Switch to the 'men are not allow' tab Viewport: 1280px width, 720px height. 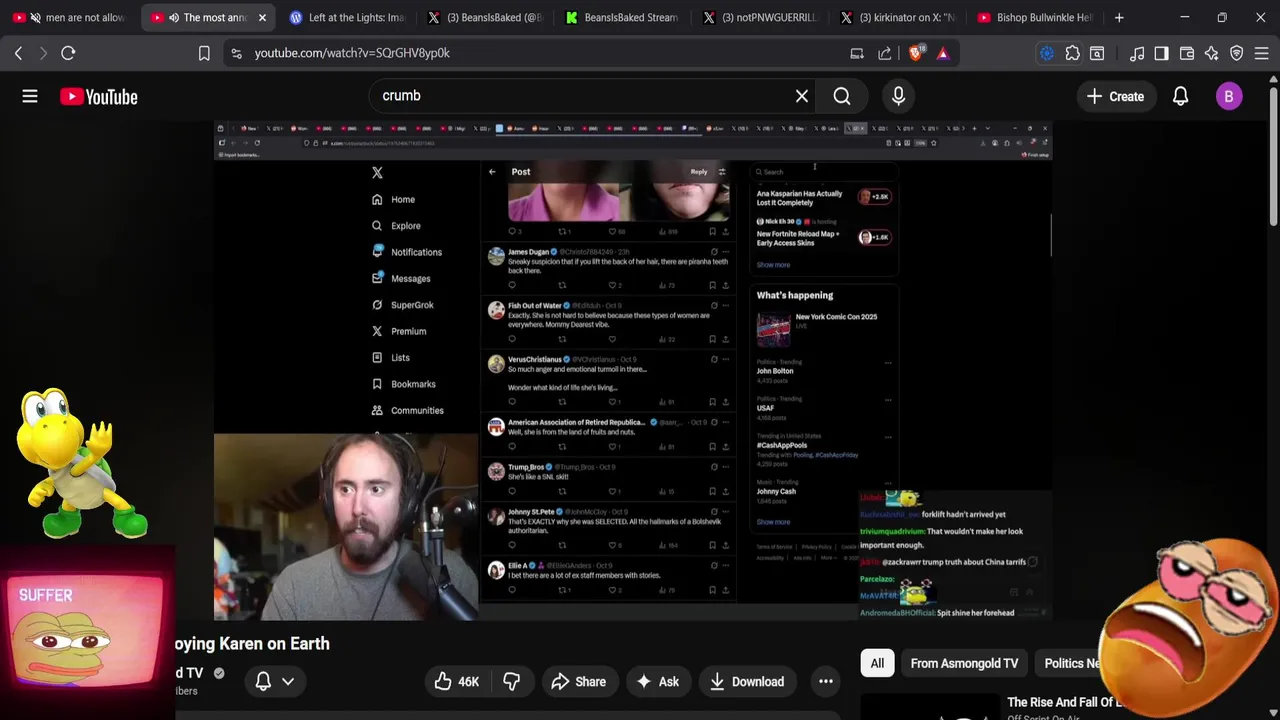pyautogui.click(x=70, y=17)
